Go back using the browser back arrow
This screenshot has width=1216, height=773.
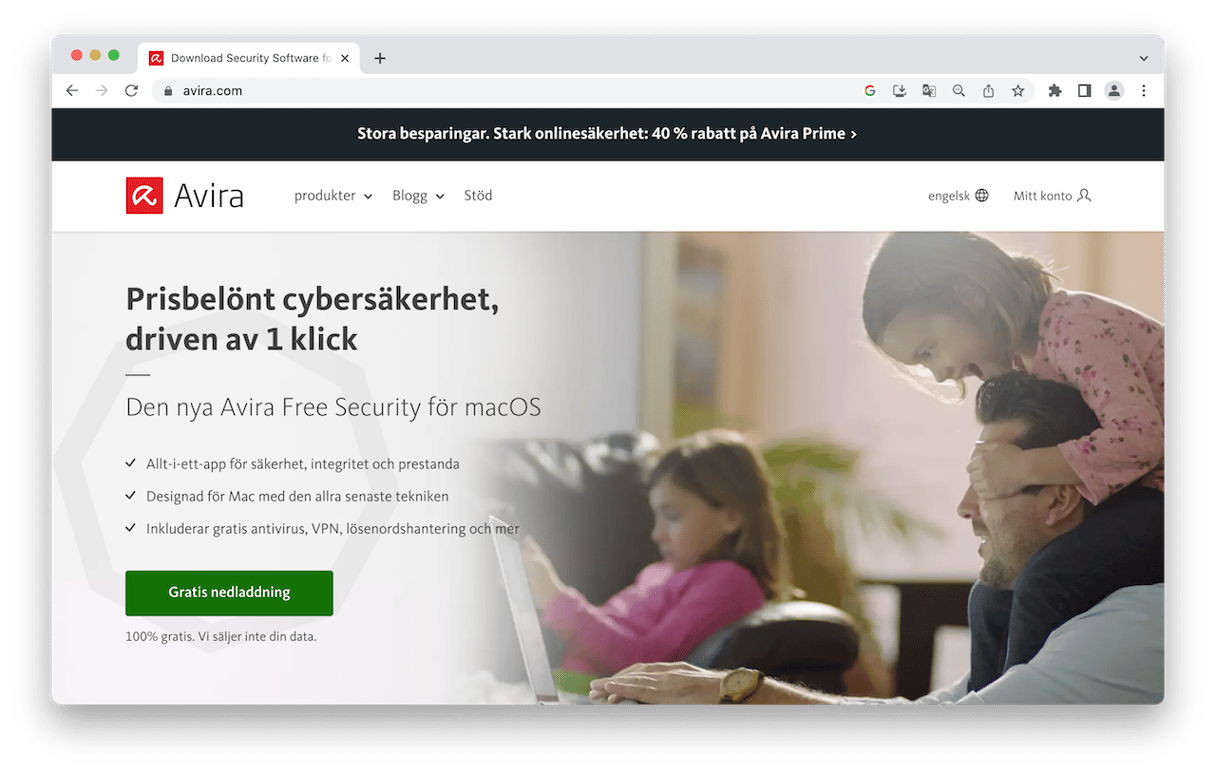tap(72, 91)
